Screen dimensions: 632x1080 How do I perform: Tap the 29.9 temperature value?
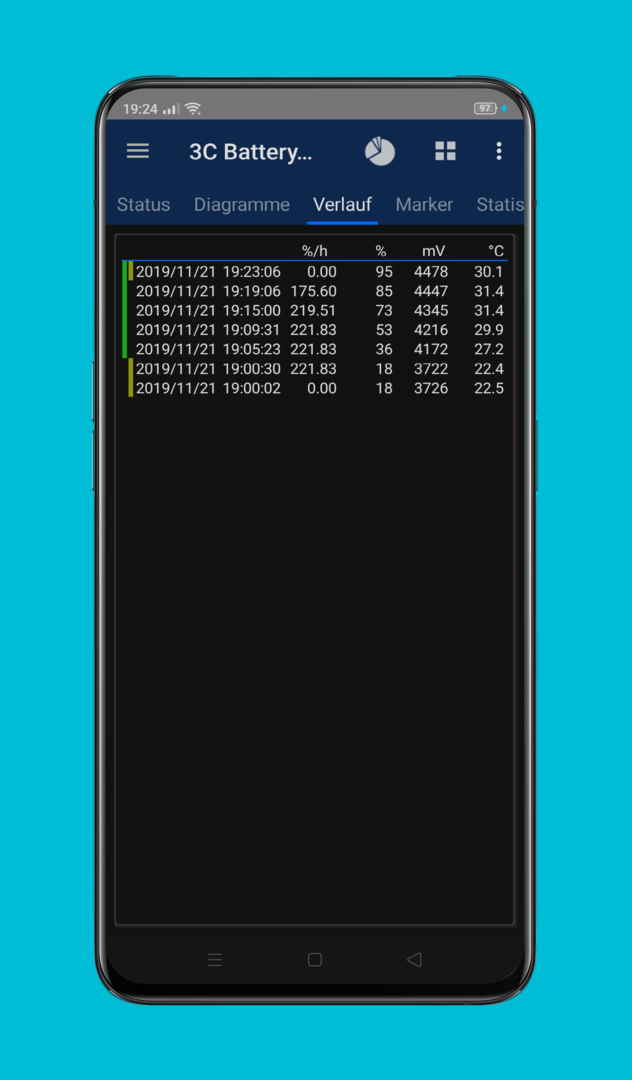[489, 330]
